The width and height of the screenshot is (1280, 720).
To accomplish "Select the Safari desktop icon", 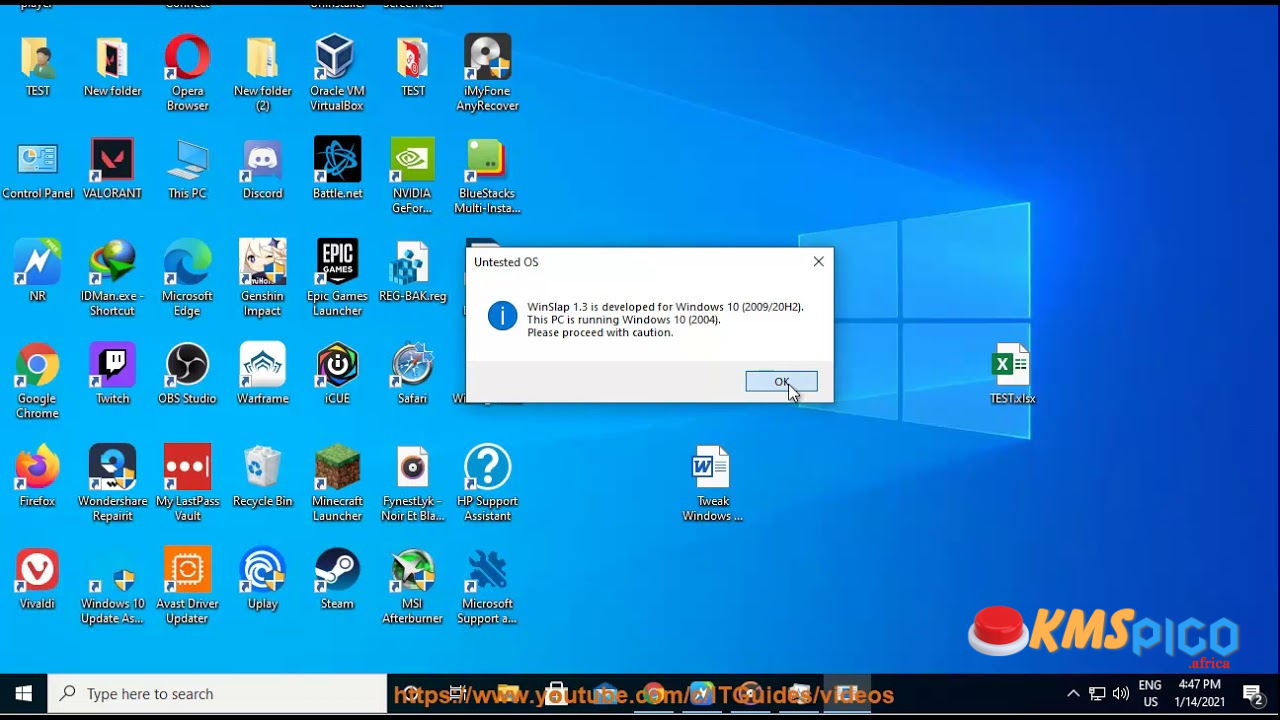I will [412, 375].
